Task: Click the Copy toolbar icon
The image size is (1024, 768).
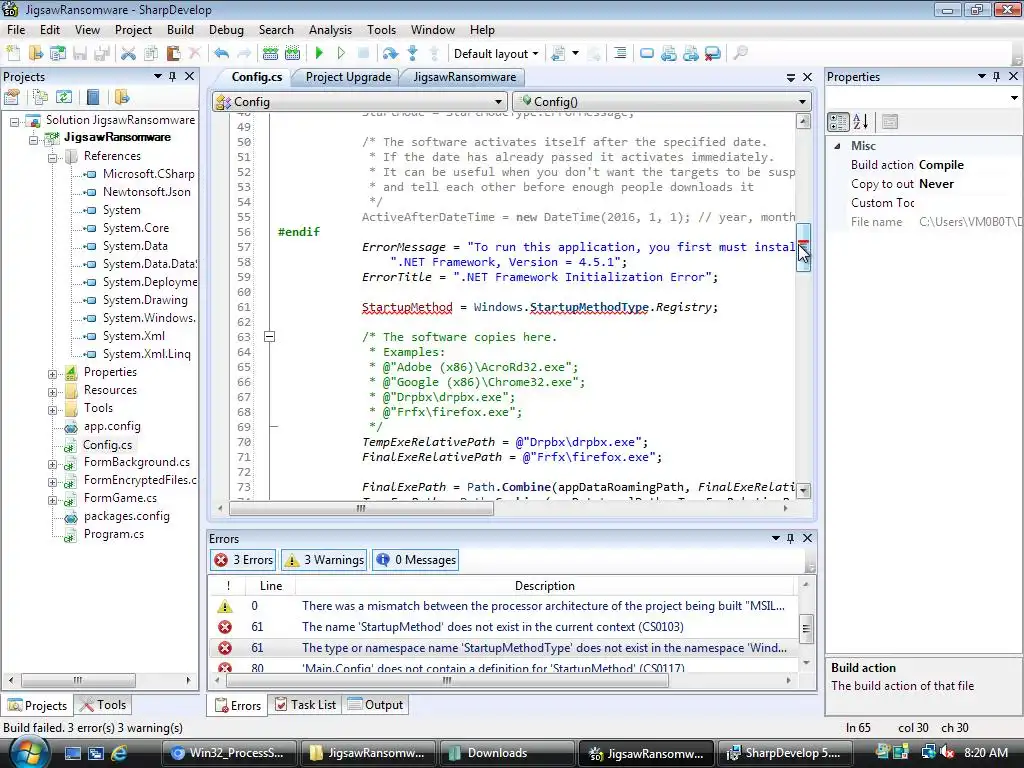Action: pos(151,53)
